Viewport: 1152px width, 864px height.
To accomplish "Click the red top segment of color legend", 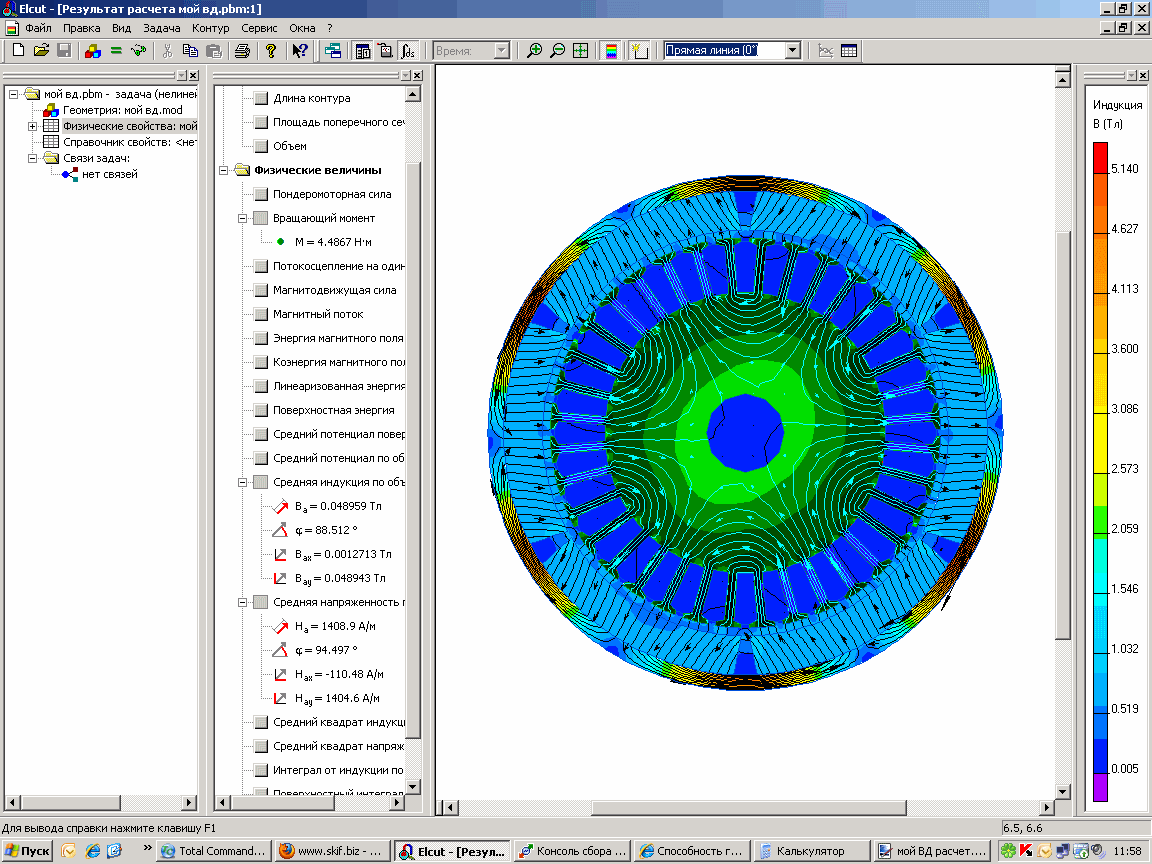I will tap(1100, 158).
